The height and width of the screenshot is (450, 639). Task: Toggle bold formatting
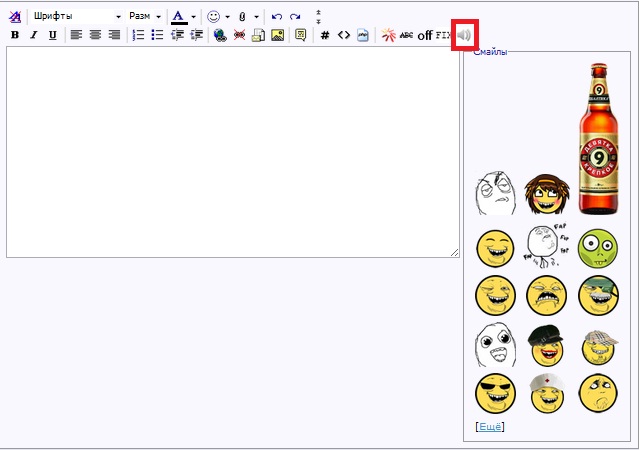point(15,35)
